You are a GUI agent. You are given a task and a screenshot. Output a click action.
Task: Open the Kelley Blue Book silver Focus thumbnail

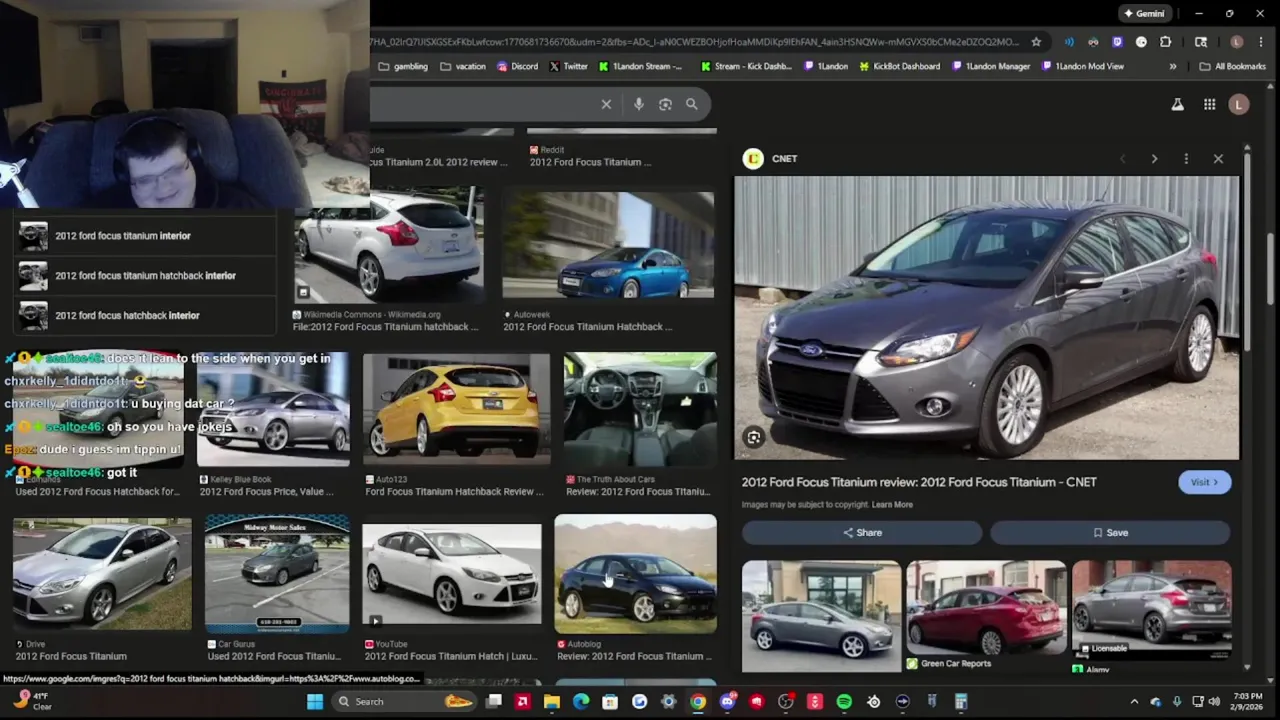click(273, 409)
